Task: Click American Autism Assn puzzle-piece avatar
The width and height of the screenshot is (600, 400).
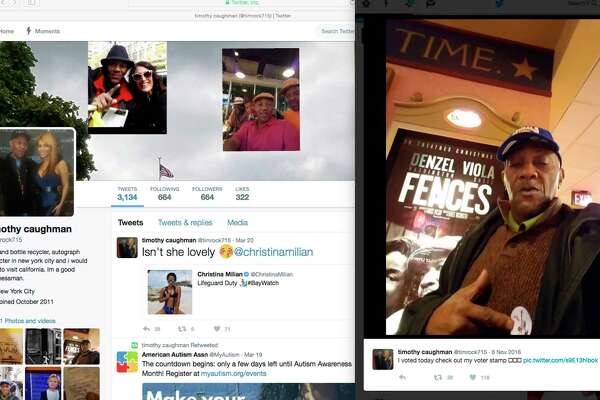Action: click(x=127, y=361)
